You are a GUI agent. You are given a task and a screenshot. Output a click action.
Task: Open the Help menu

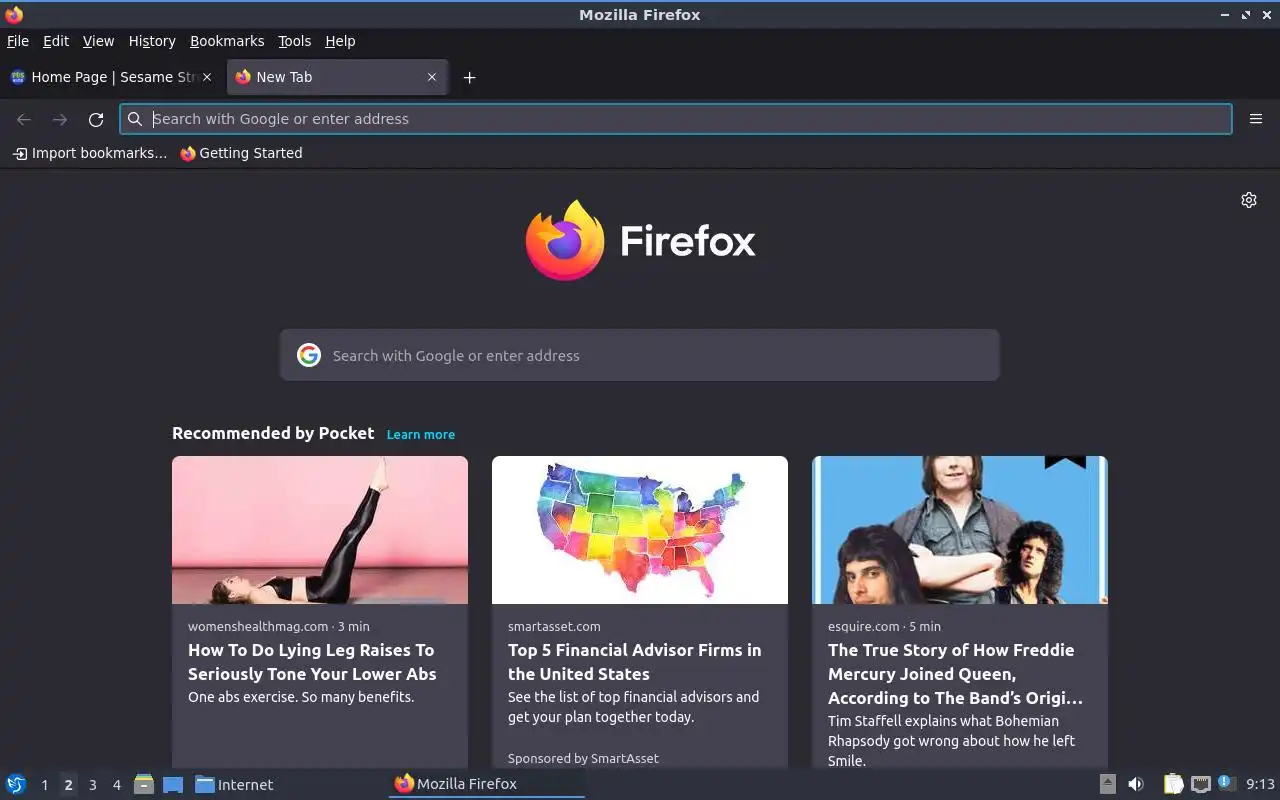pyautogui.click(x=340, y=41)
